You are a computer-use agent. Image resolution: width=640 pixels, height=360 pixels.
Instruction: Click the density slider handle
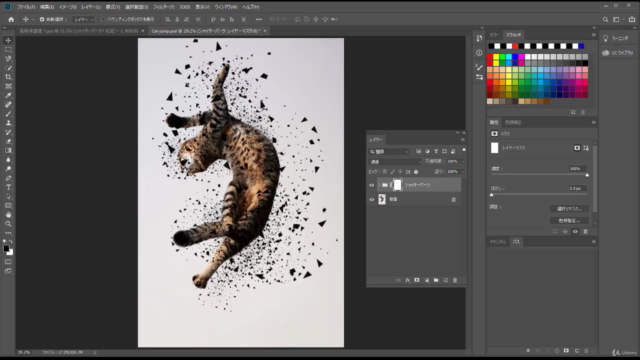coord(587,175)
